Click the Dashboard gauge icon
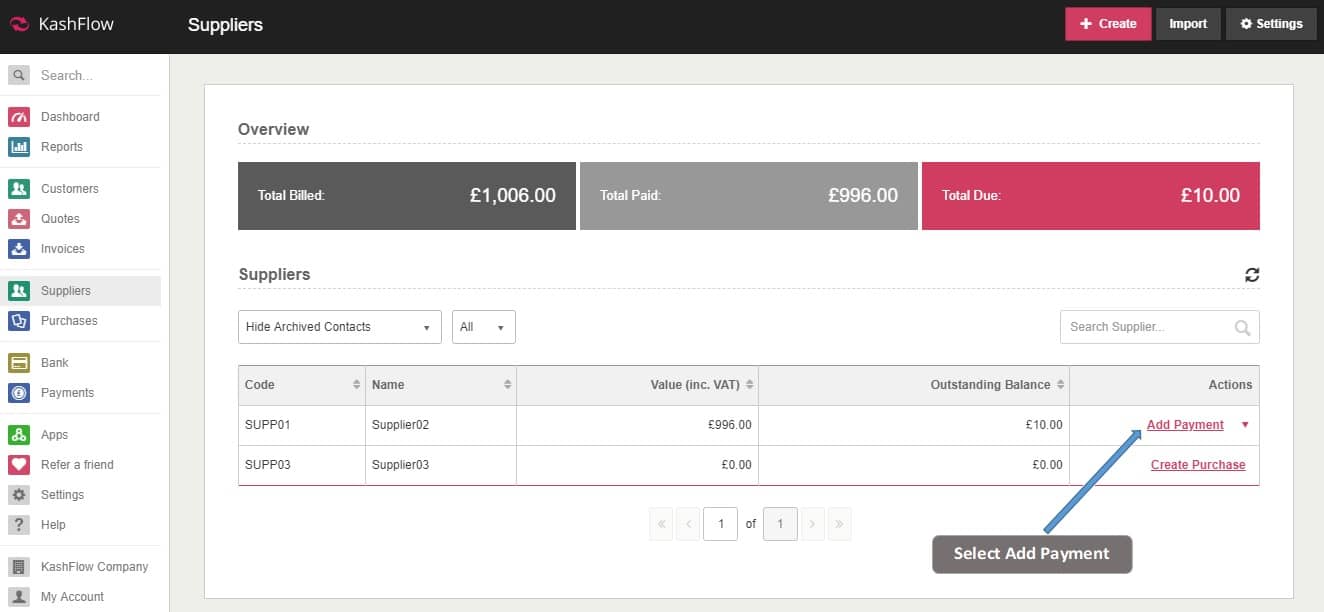 [19, 117]
